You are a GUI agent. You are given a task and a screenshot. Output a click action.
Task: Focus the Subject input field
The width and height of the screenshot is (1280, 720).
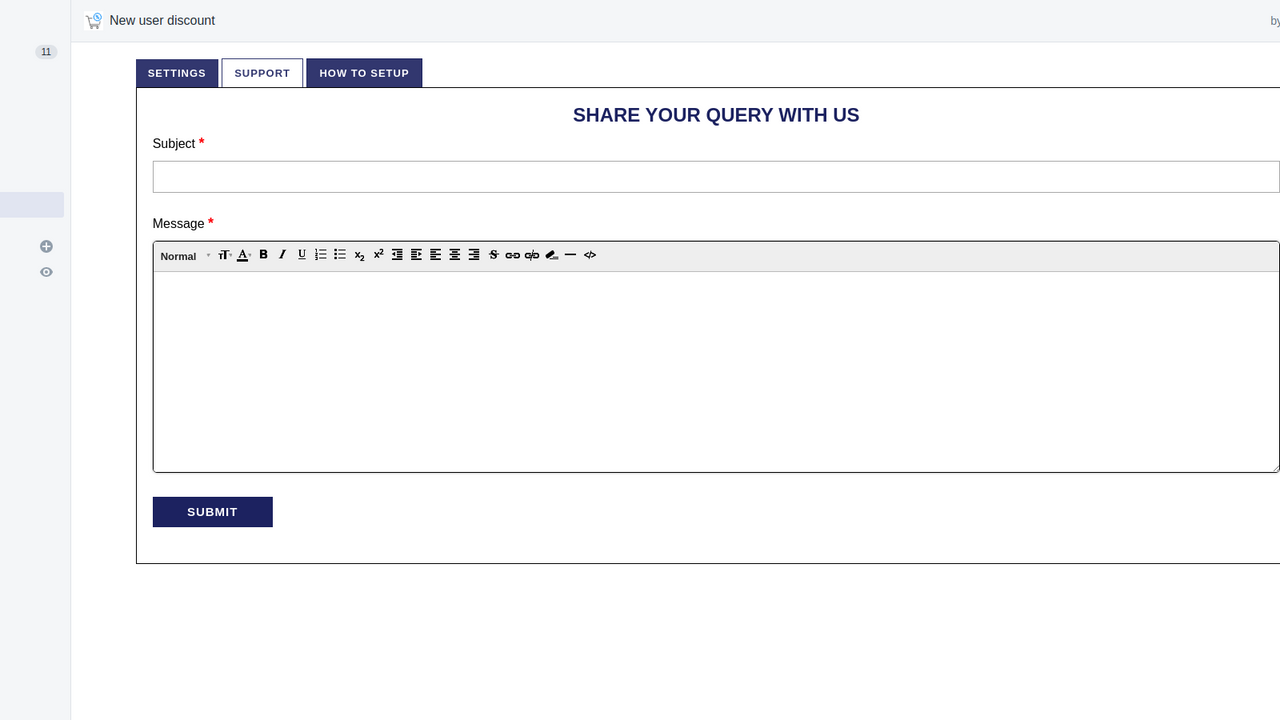(716, 177)
